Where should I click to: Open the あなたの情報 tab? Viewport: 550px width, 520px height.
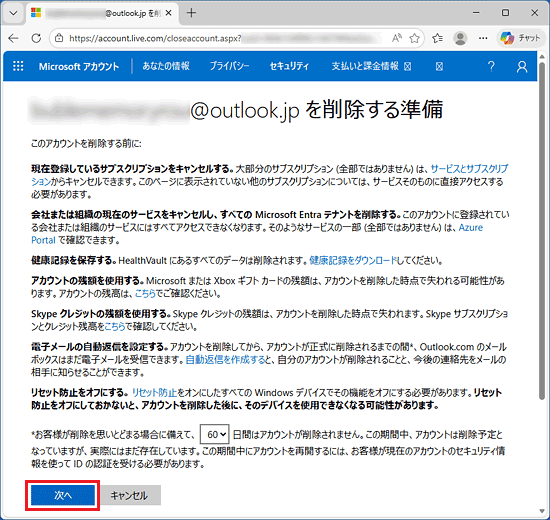pos(166,66)
